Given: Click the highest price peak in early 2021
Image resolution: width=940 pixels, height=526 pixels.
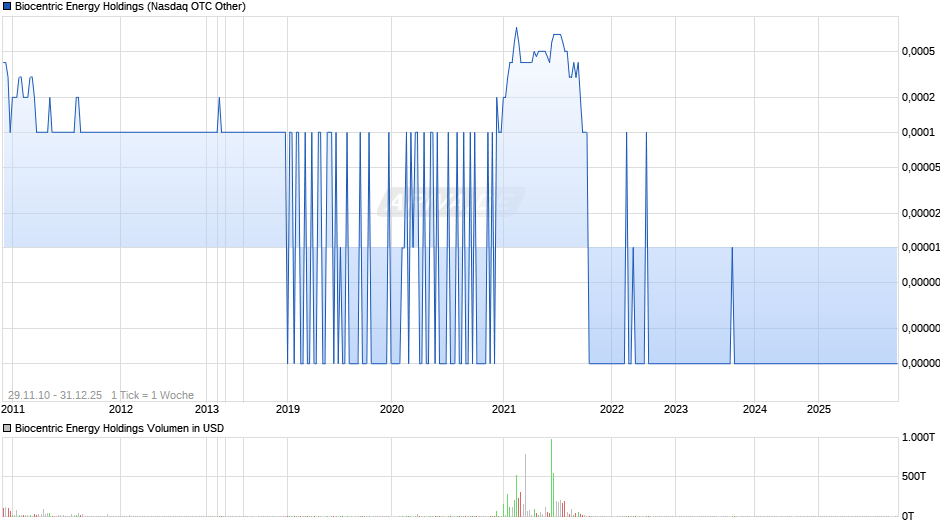Looking at the screenshot, I should pos(516,28).
